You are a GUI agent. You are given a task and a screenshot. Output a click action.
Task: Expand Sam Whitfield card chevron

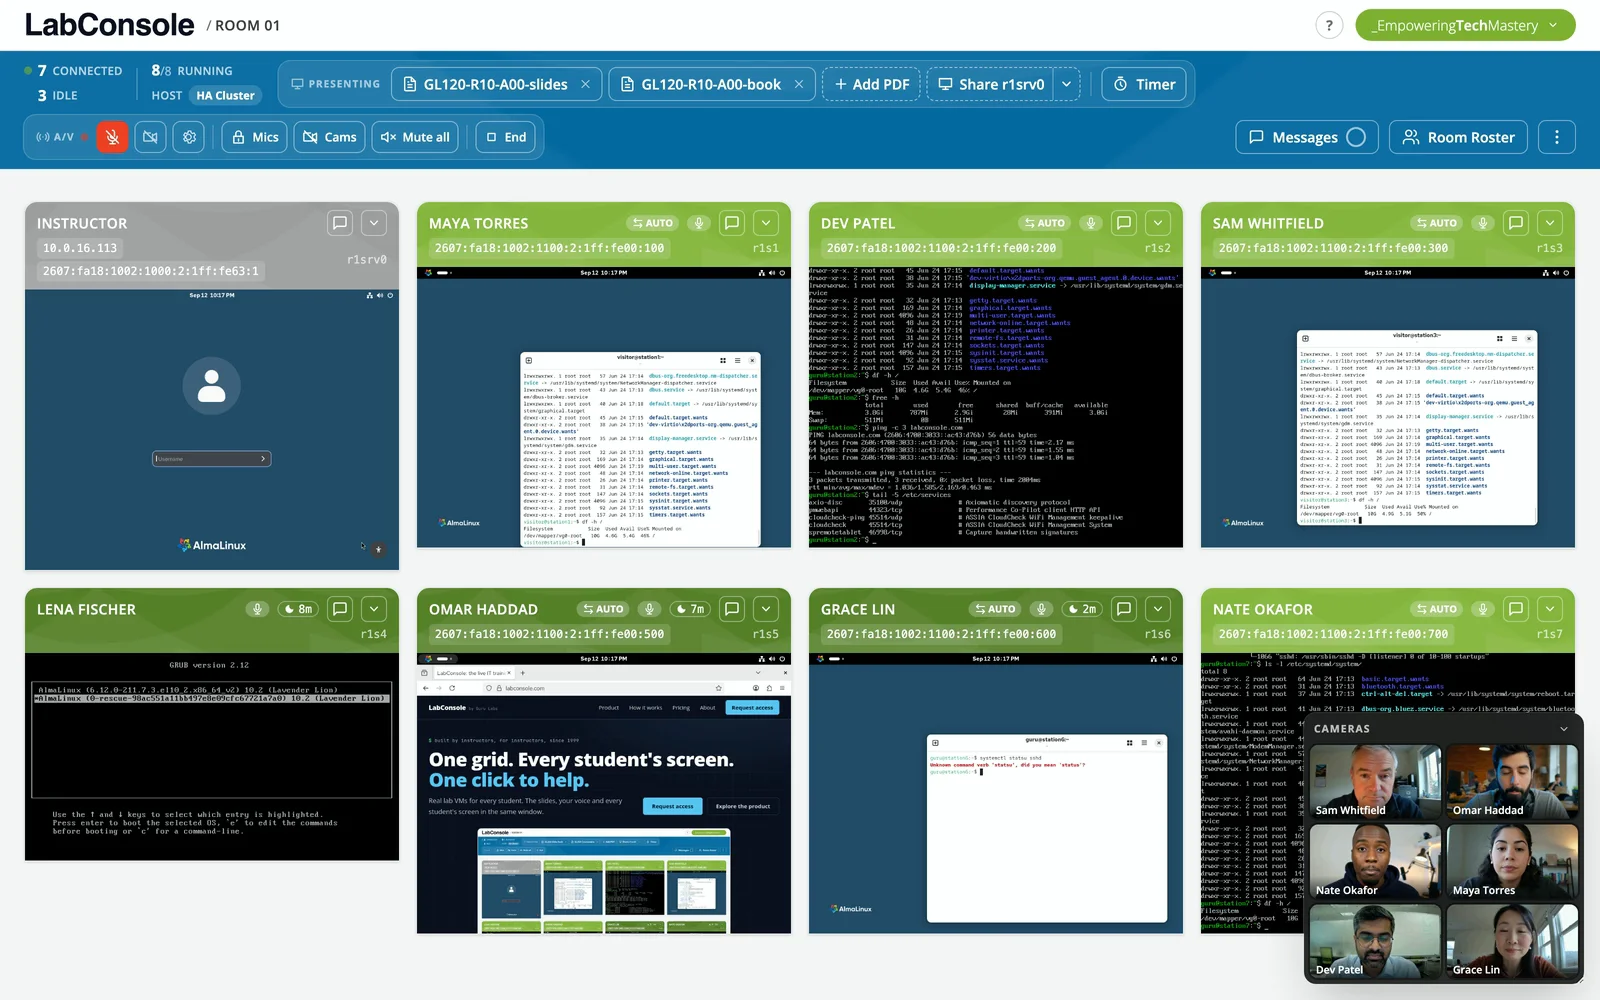coord(1550,223)
